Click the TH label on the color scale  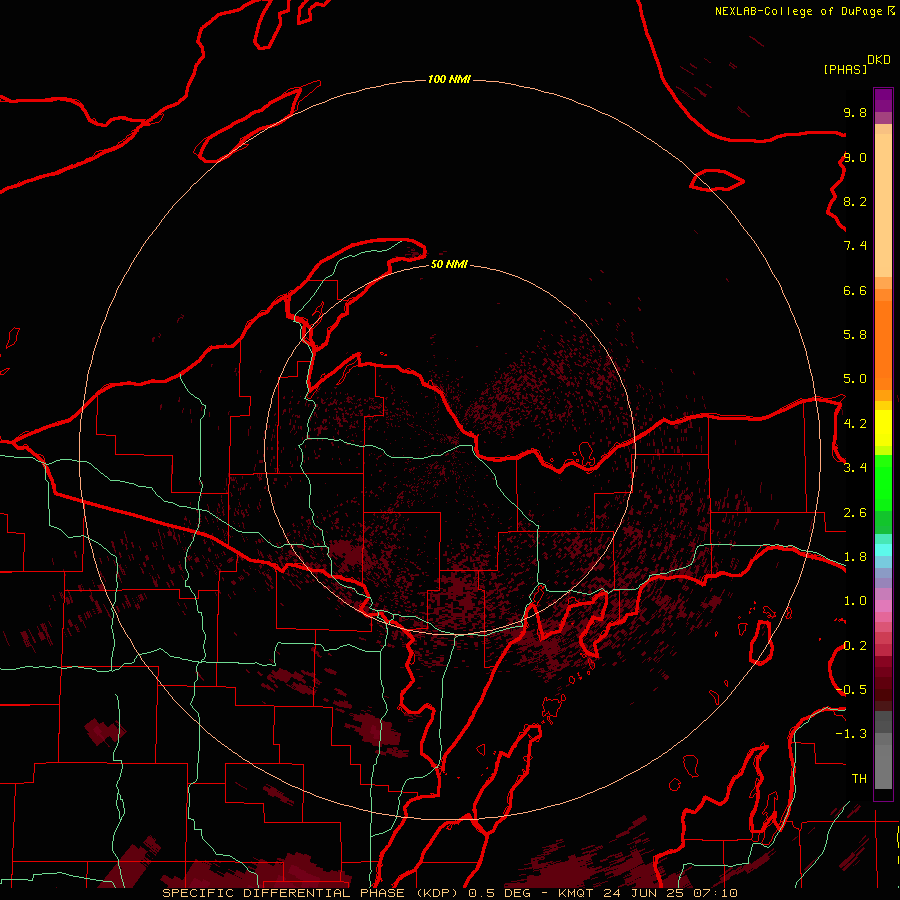pyautogui.click(x=859, y=779)
